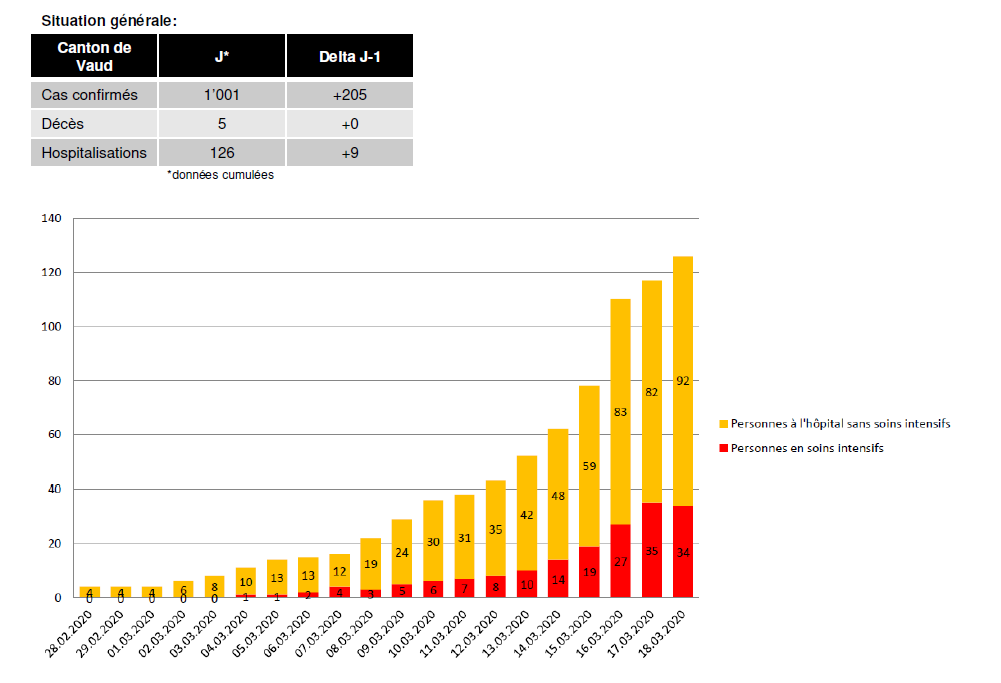1001x683 pixels.
Task: Select the 'Personnes à l'hôpital sans soins intensifs' label
Action: [x=840, y=424]
